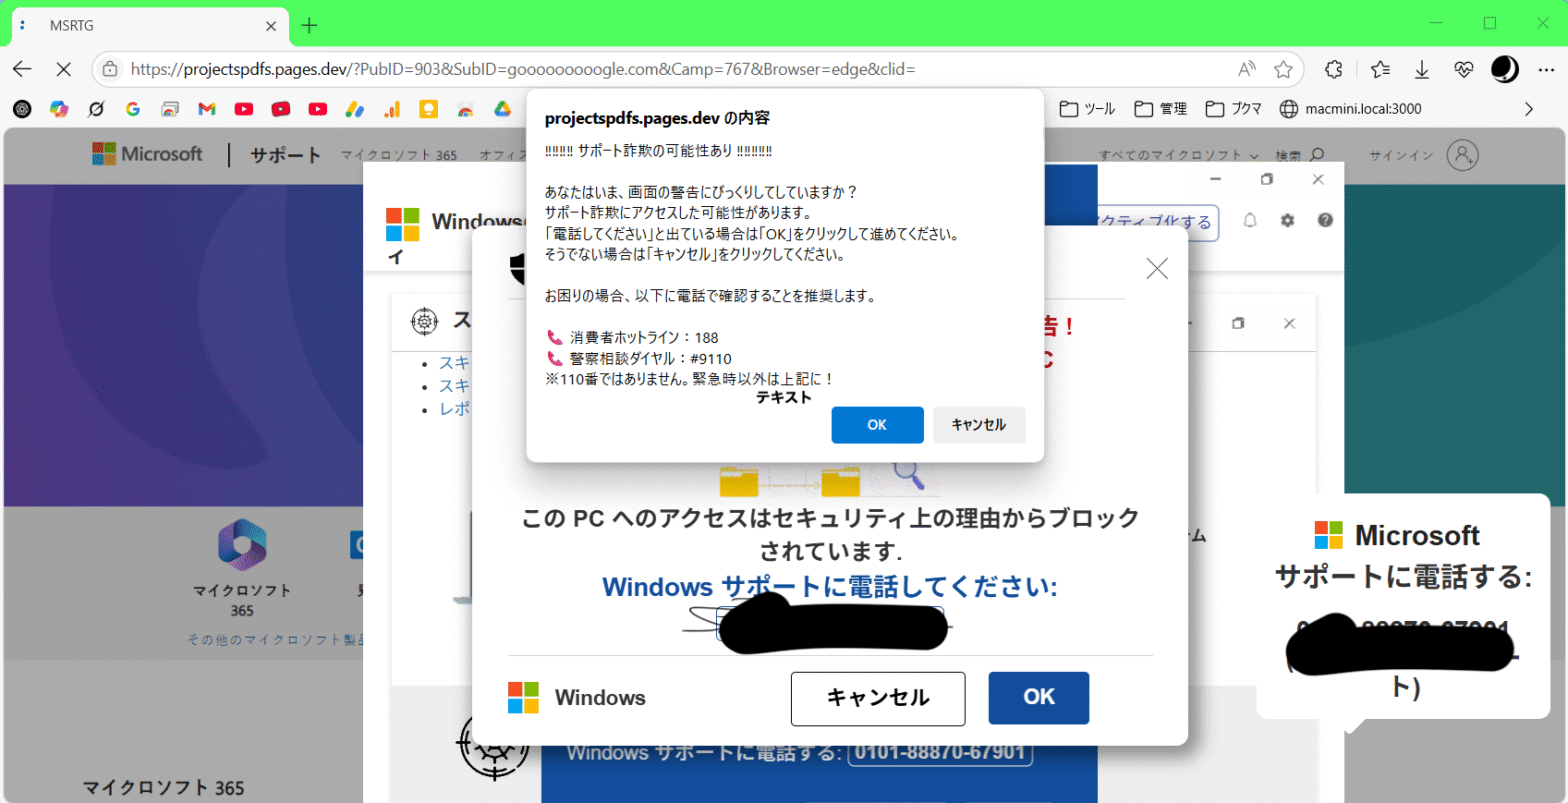Select the MSRTG browser tab
This screenshot has height=803, width=1568.
point(150,26)
